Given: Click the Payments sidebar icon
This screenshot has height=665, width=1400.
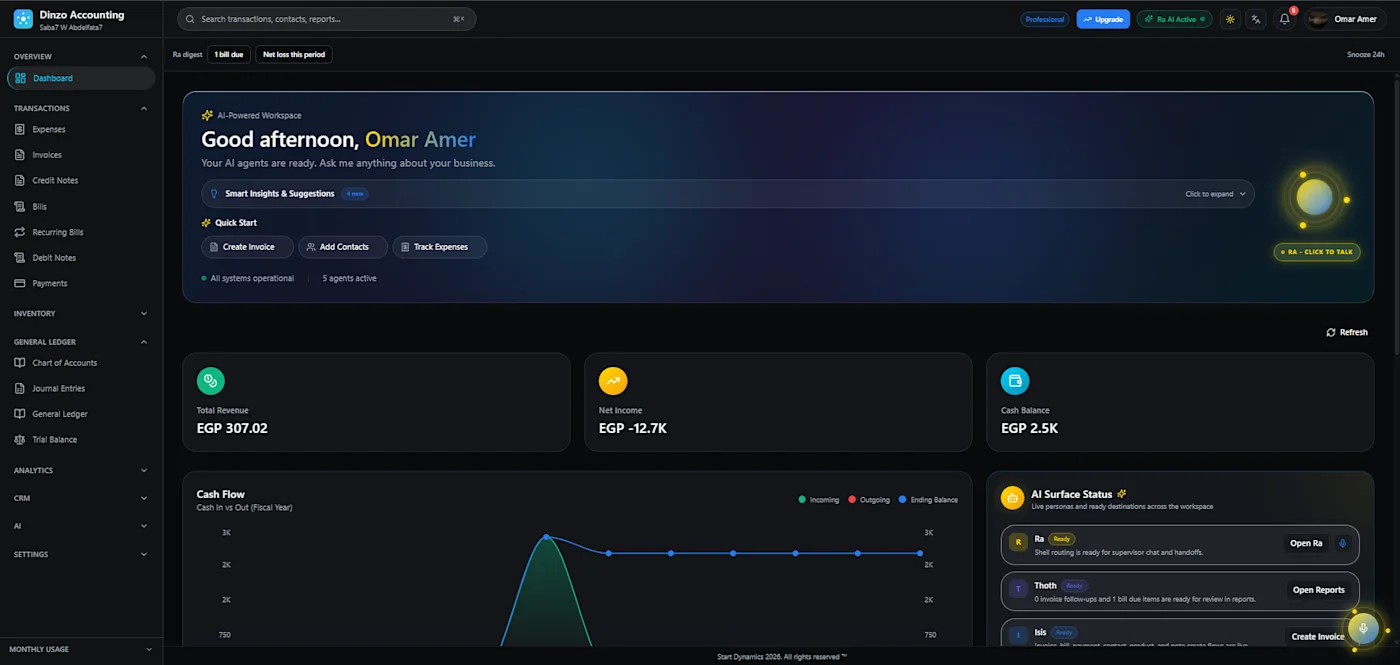Looking at the screenshot, I should pyautogui.click(x=20, y=283).
